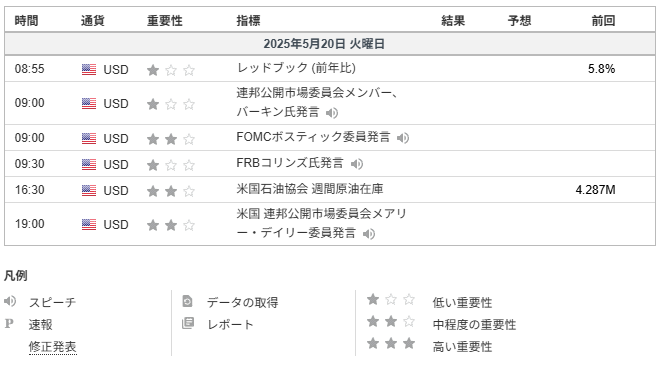663x365 pixels.
Task: Click the US flag in 08:55 row
Action: point(89,69)
